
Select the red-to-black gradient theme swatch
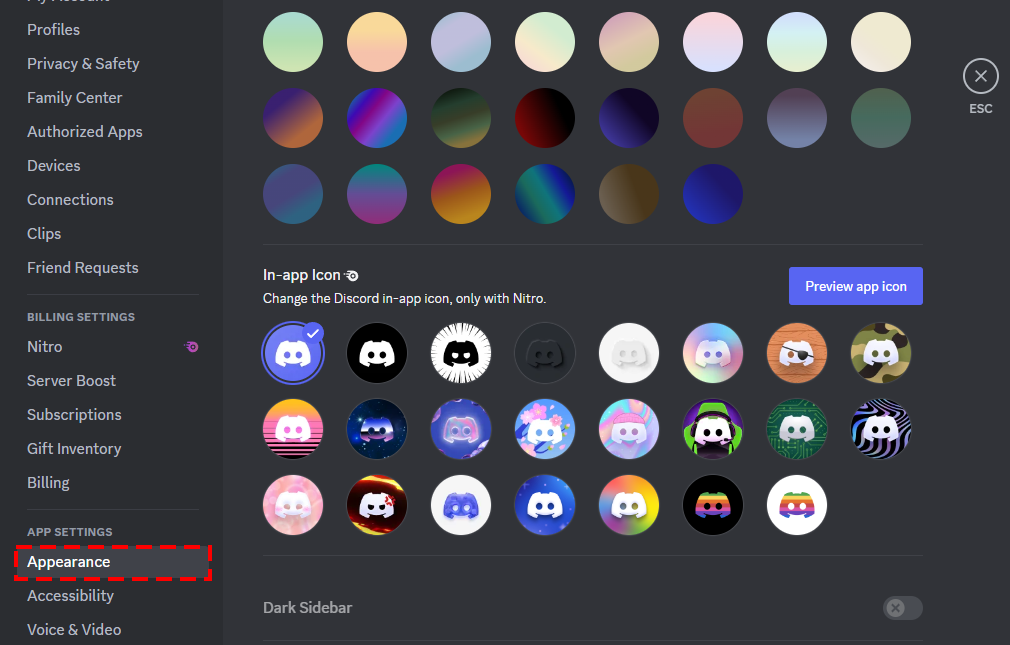pos(545,117)
